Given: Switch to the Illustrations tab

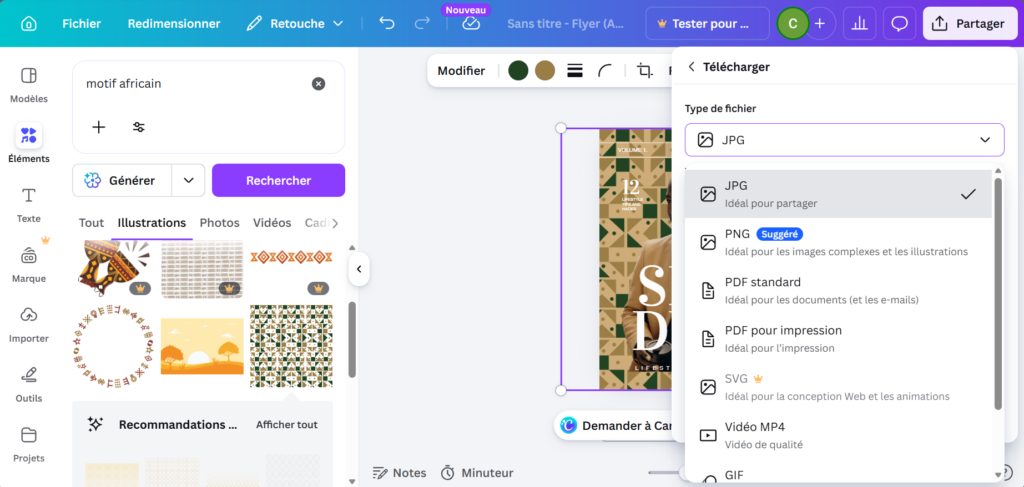Looking at the screenshot, I should click(x=152, y=223).
